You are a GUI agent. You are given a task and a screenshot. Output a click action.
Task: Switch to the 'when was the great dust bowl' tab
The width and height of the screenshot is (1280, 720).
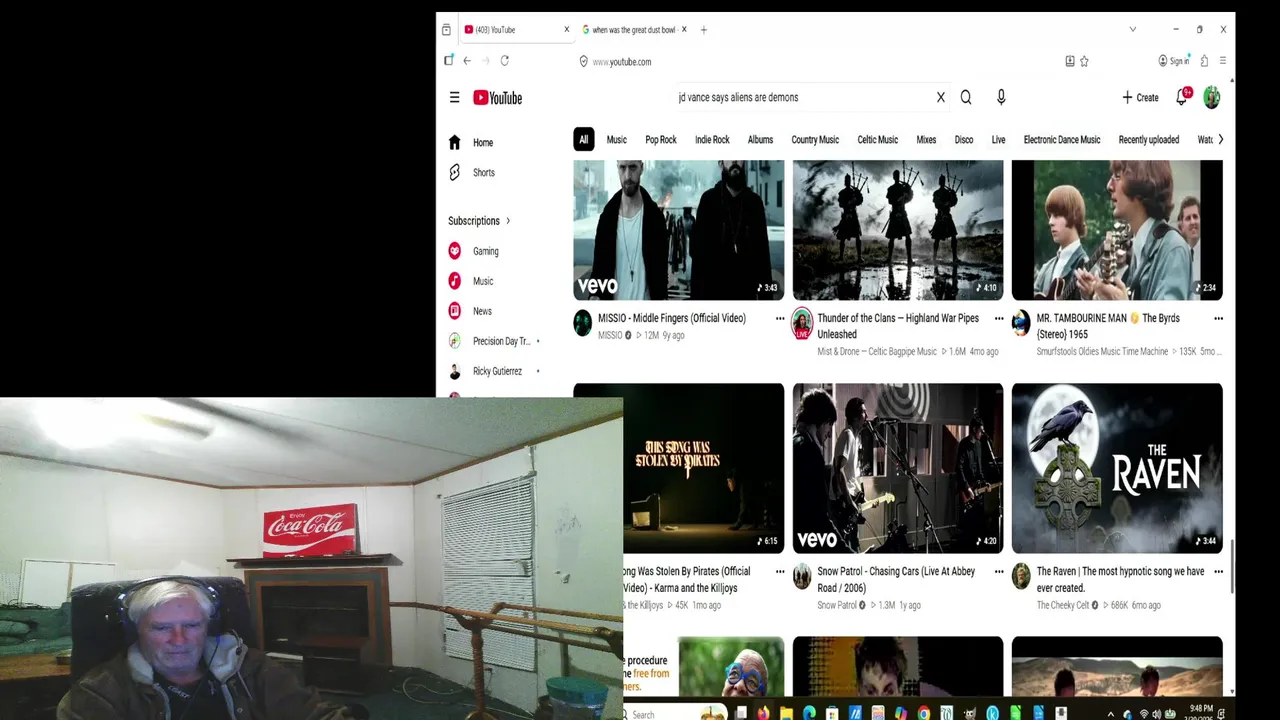[x=633, y=30]
